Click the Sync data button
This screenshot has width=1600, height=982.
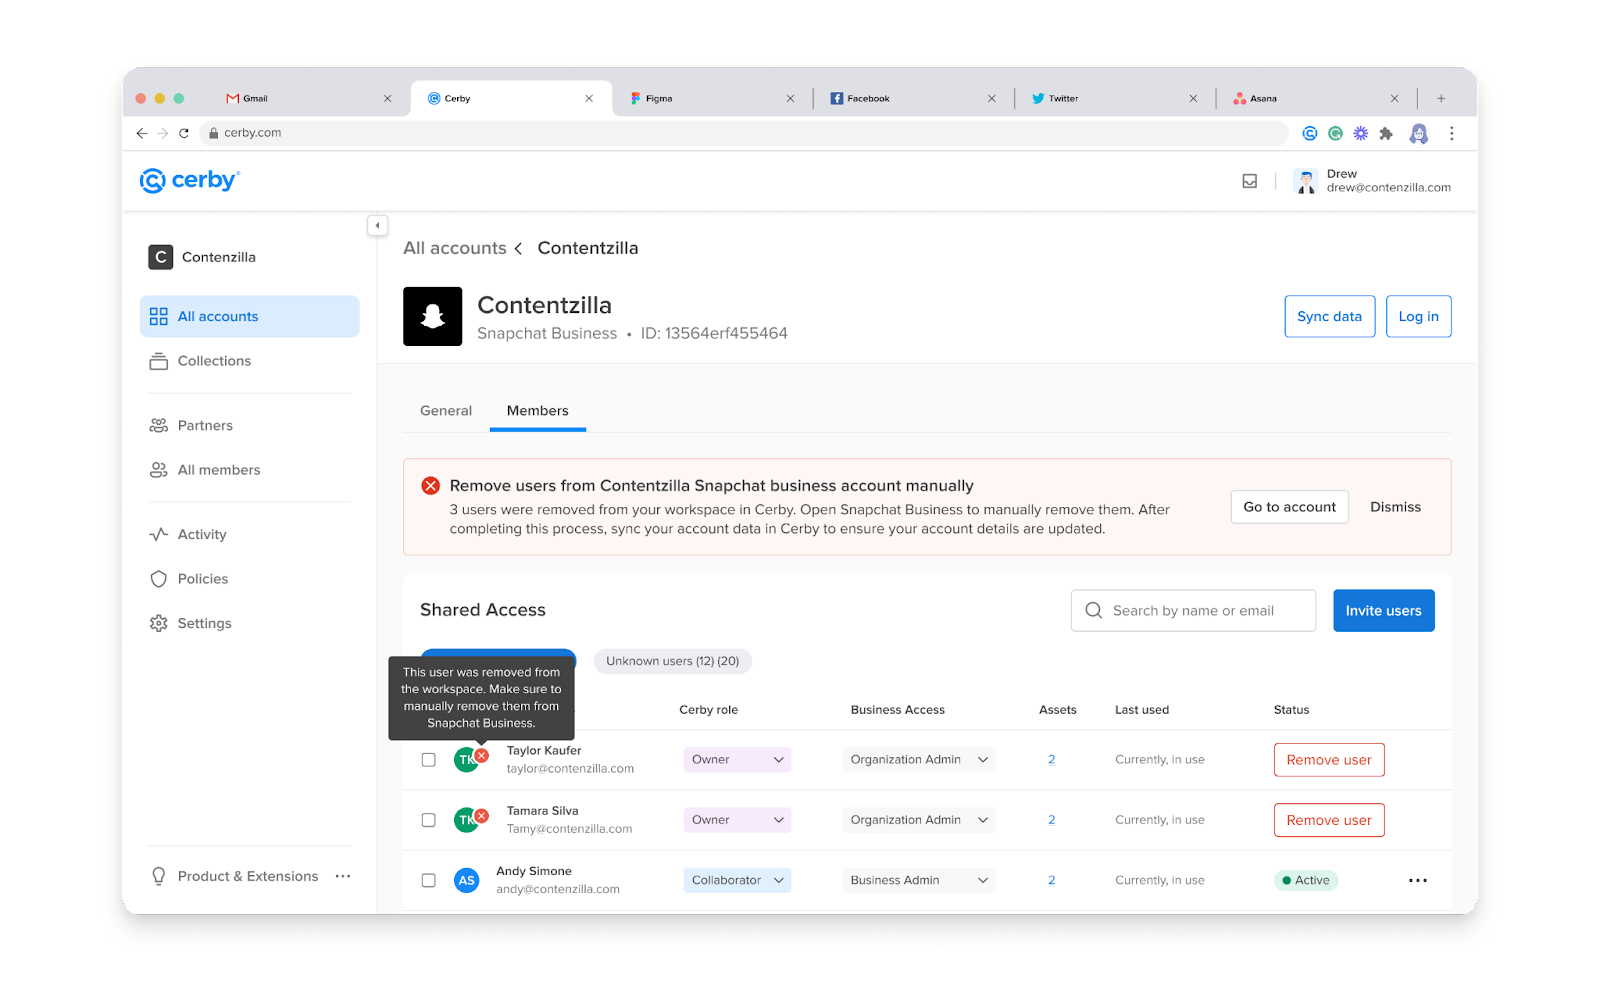(1330, 316)
